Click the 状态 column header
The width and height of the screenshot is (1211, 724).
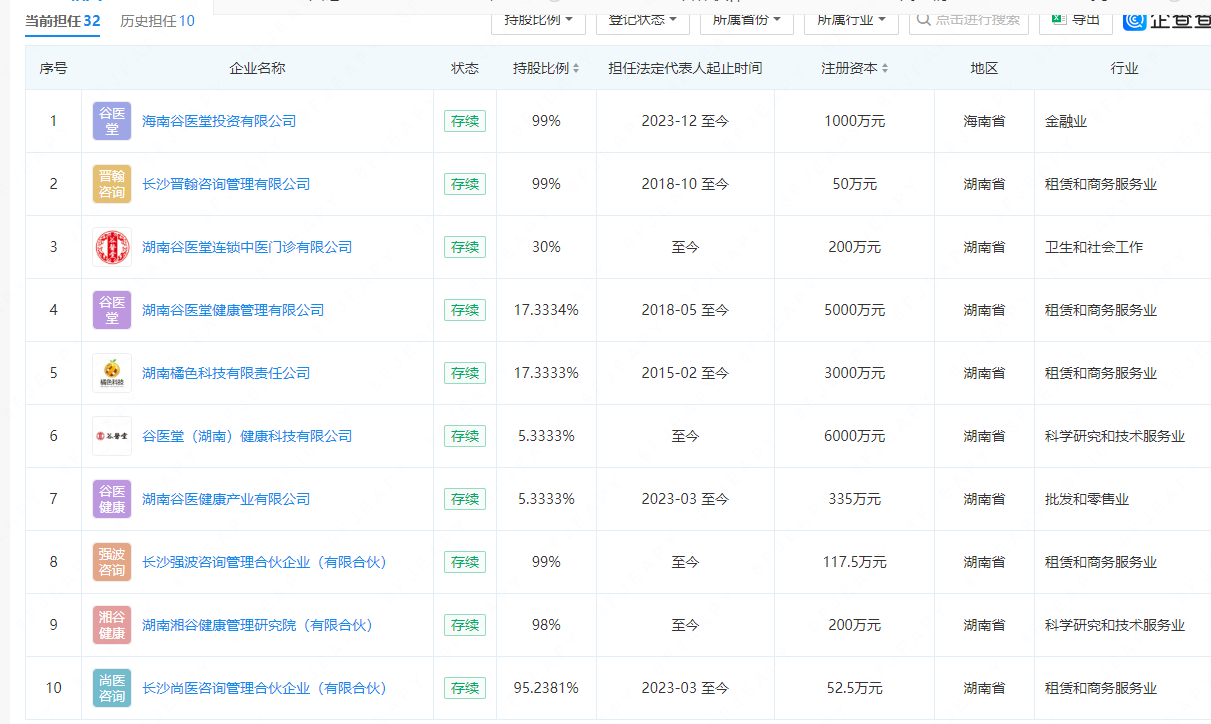click(x=465, y=68)
